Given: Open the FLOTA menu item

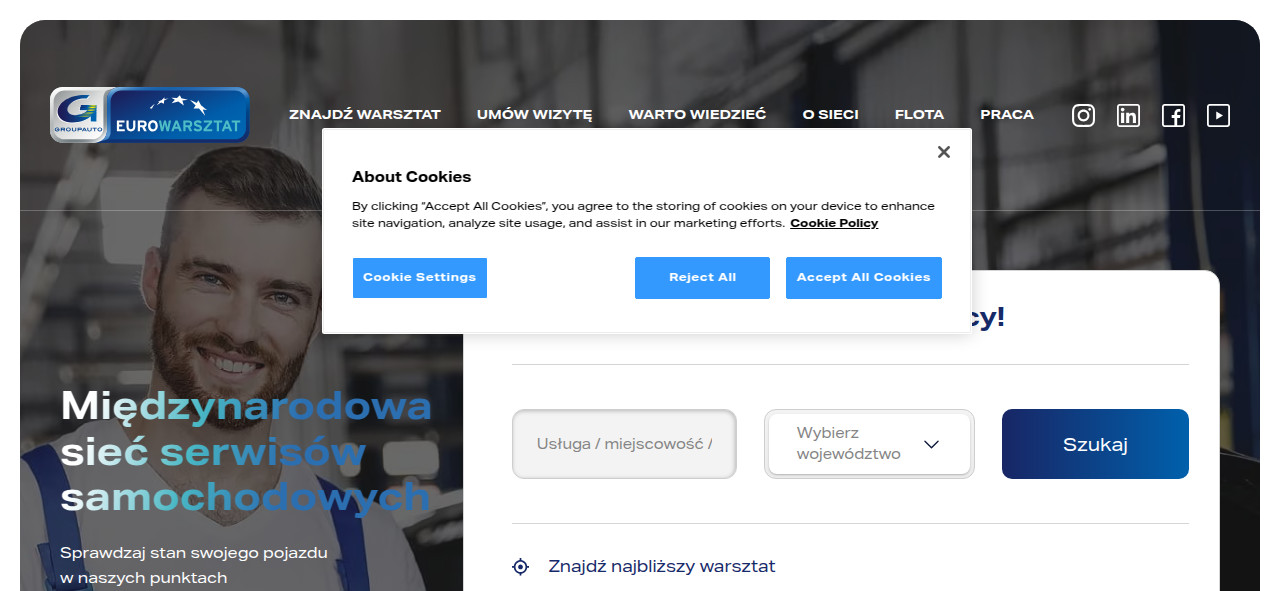Looking at the screenshot, I should pyautogui.click(x=919, y=115).
